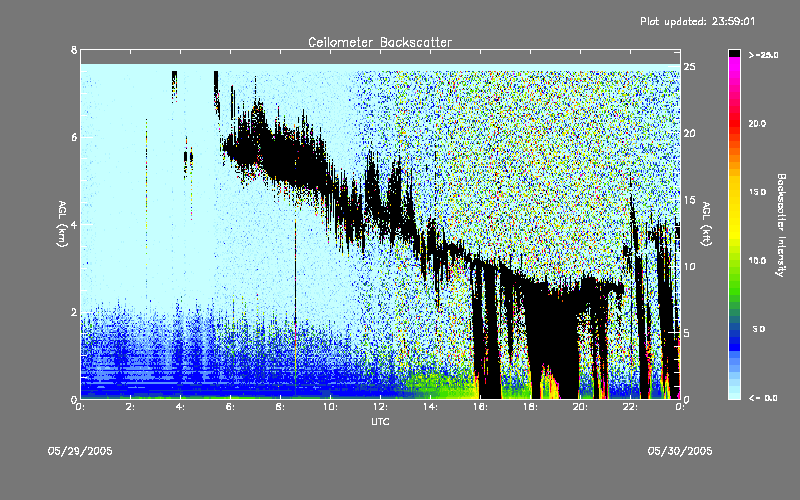Click the '5' kft right-axis tick label
The image size is (800, 500).
coord(687,333)
